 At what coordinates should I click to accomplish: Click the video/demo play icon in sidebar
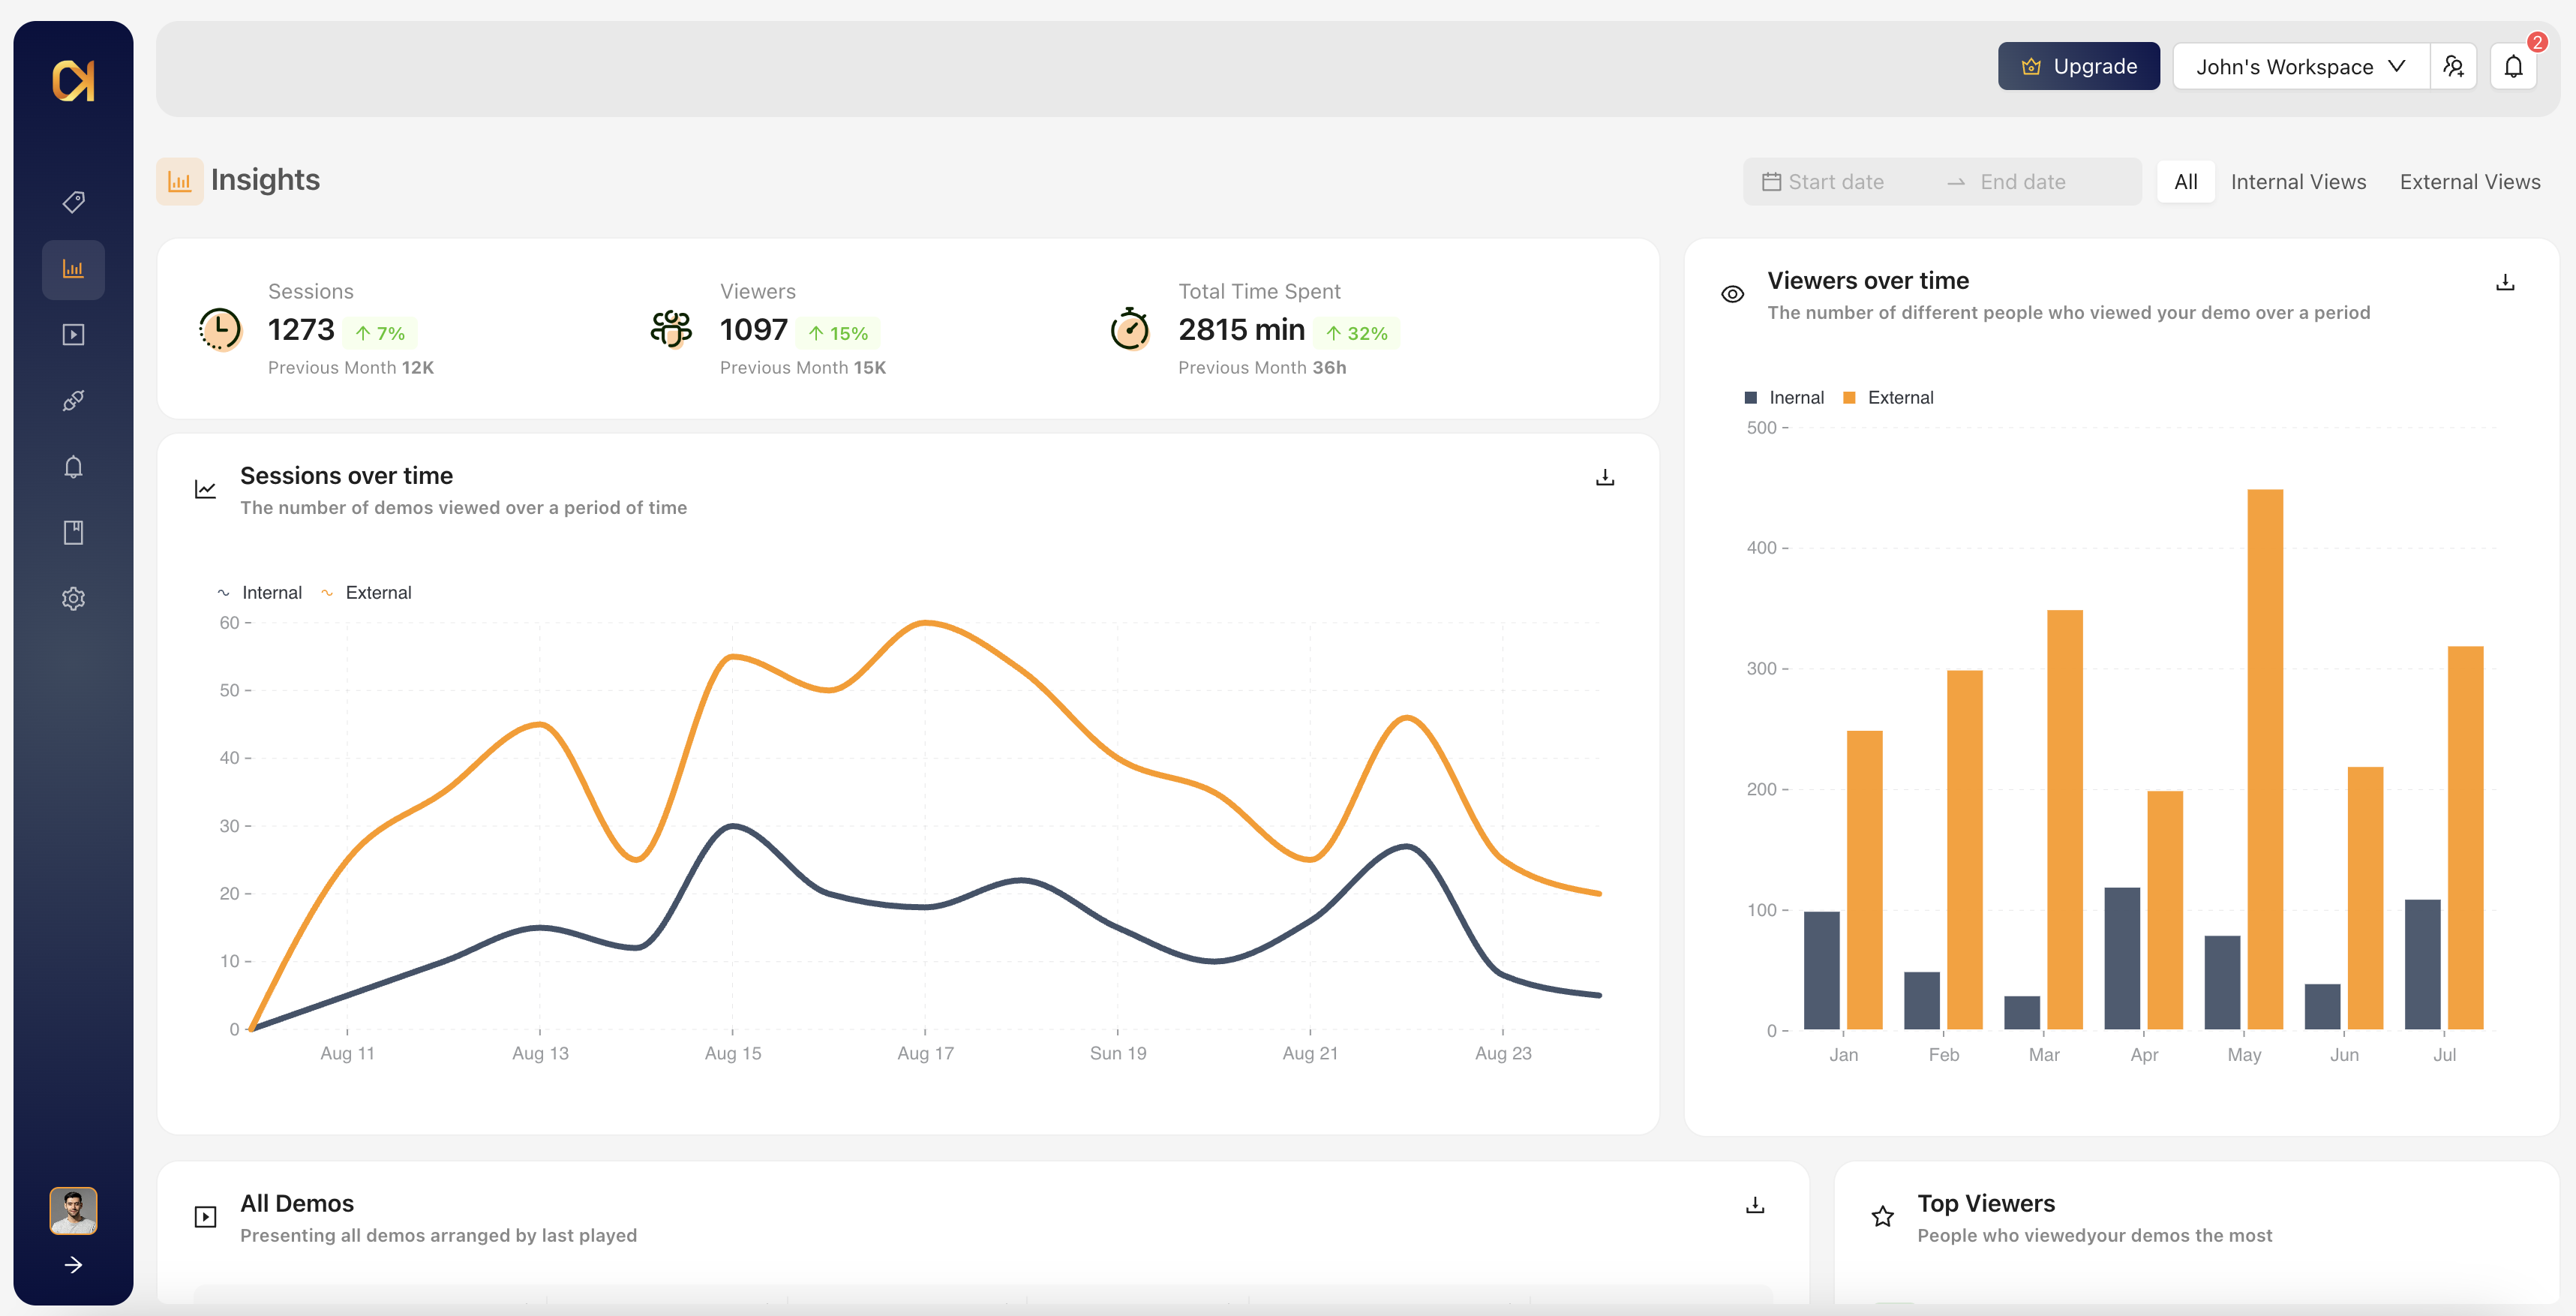[x=74, y=334]
